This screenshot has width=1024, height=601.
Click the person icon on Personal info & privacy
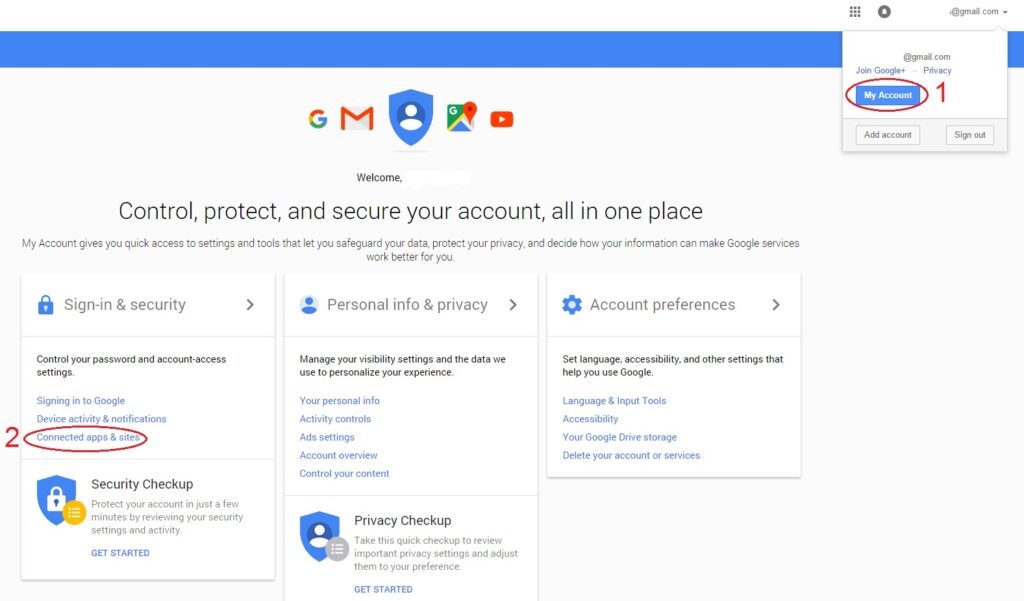308,304
